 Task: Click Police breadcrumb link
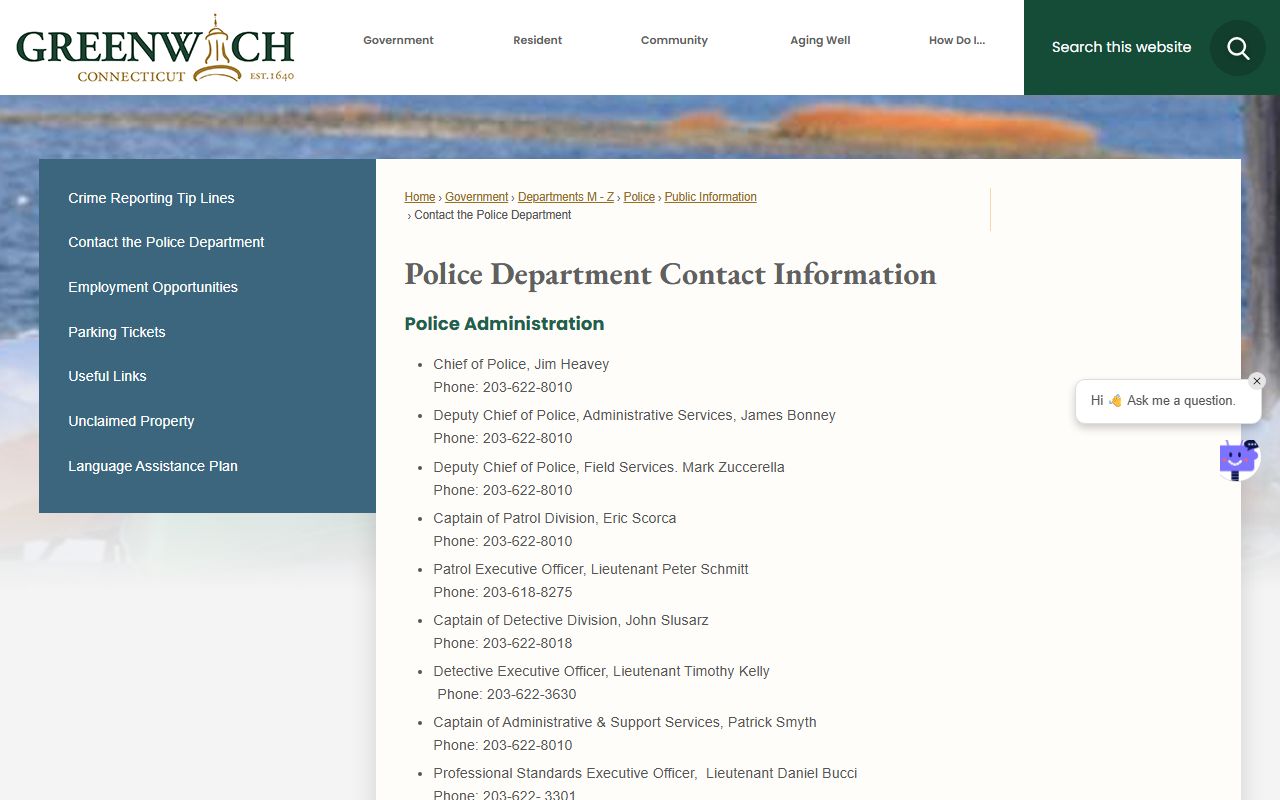639,197
